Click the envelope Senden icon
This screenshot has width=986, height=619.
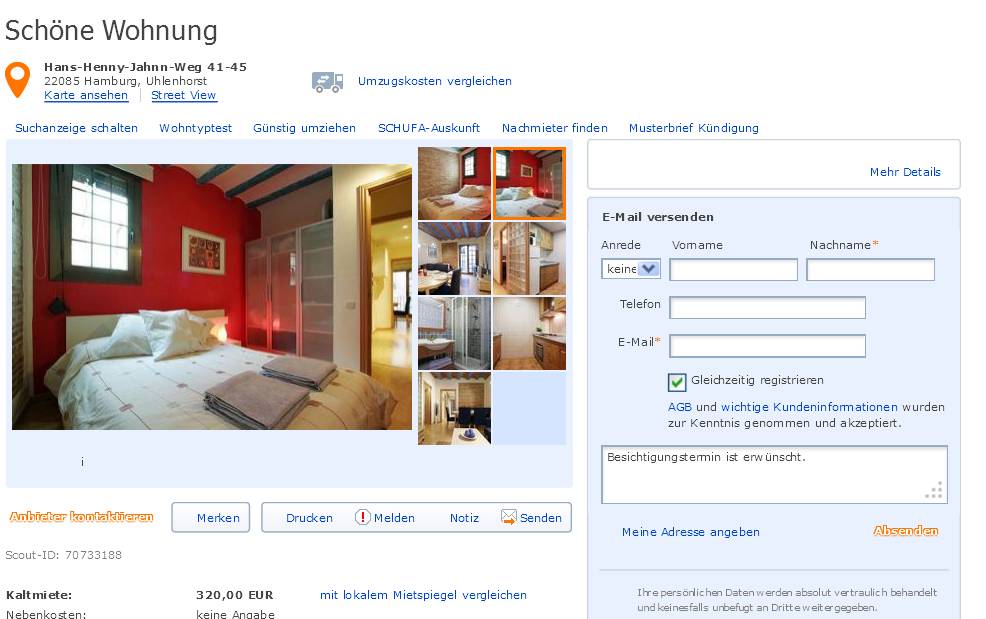(509, 517)
